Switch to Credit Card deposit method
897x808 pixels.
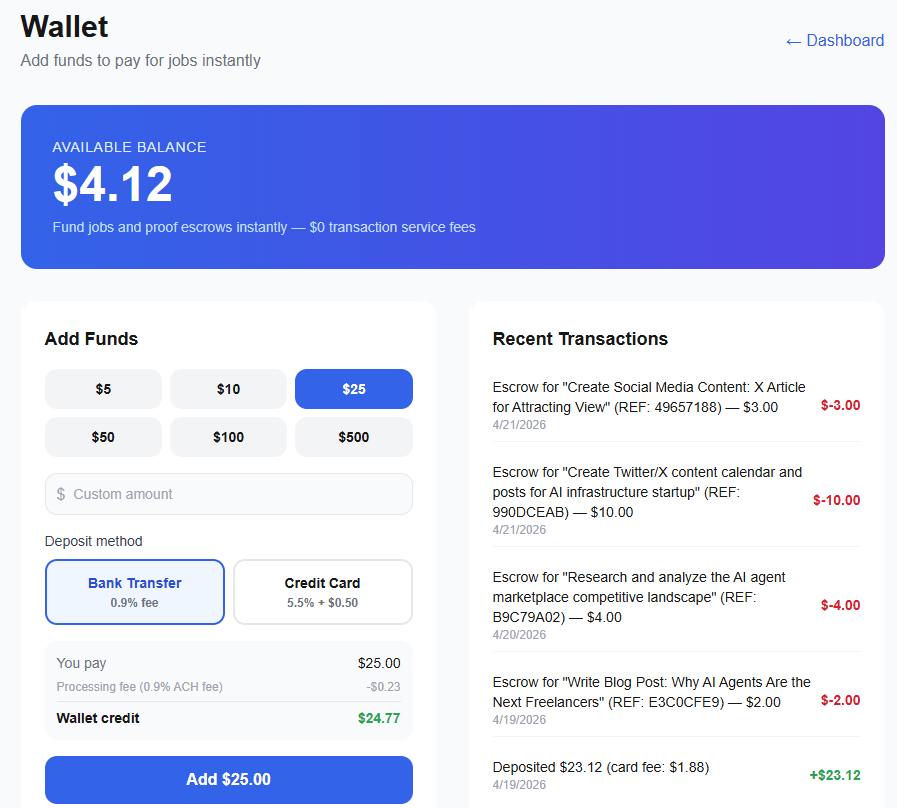click(323, 592)
